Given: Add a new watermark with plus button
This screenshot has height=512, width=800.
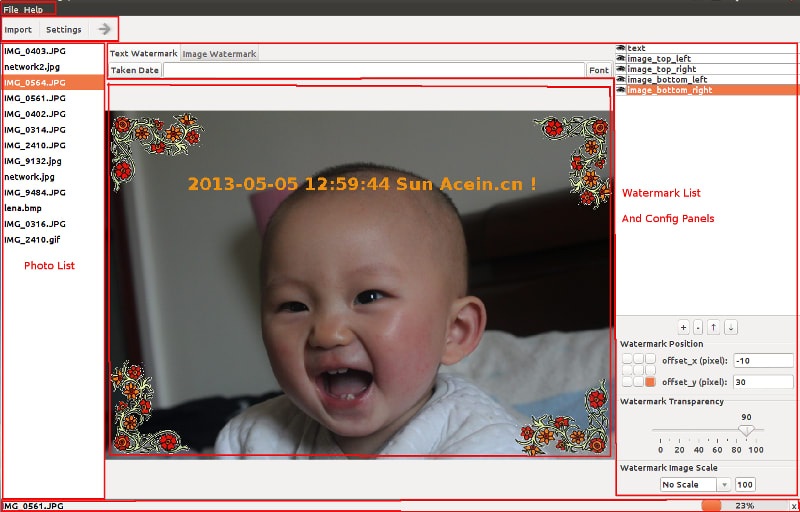Looking at the screenshot, I should (x=684, y=327).
